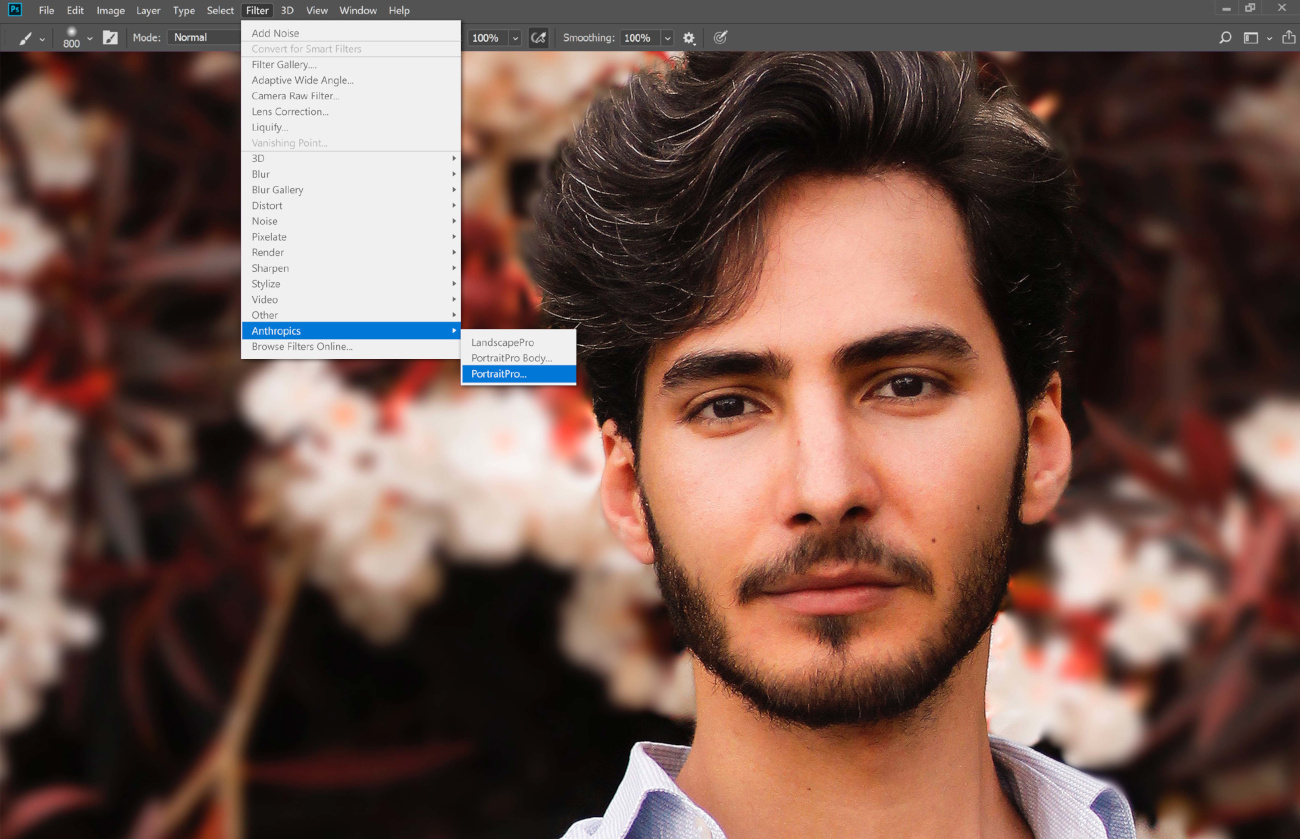Viewport: 1300px width, 839px height.
Task: Expand the Stylize submenu
Action: [x=351, y=284]
